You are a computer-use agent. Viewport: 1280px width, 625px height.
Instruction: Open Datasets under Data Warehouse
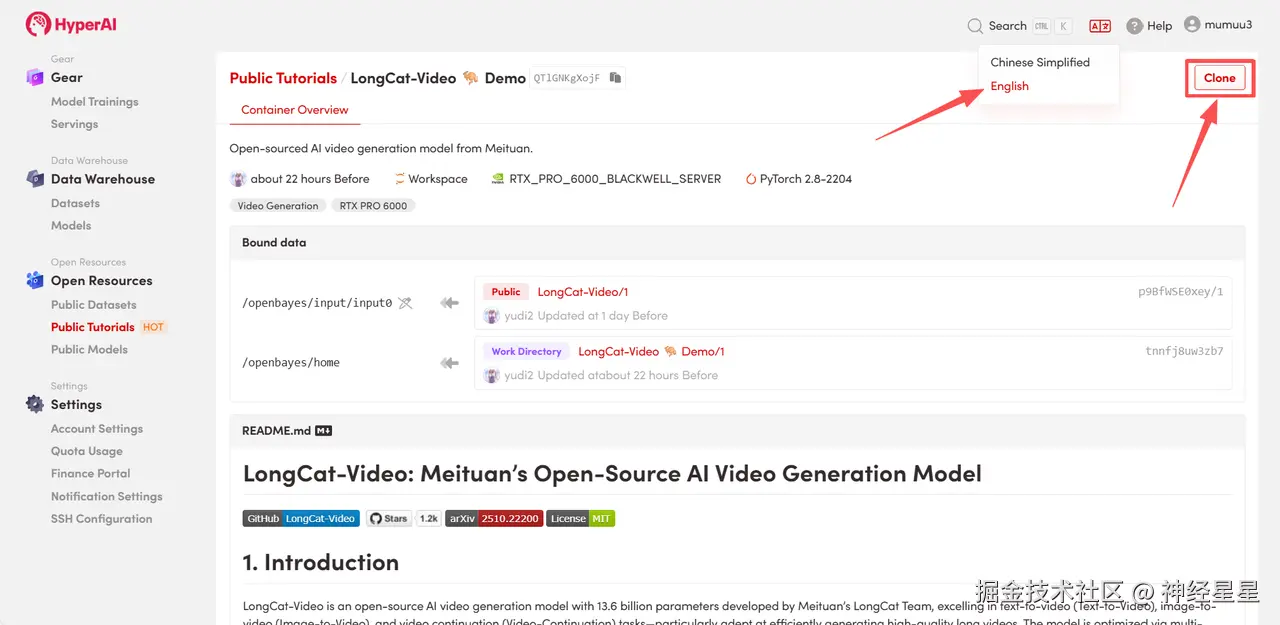click(x=76, y=203)
